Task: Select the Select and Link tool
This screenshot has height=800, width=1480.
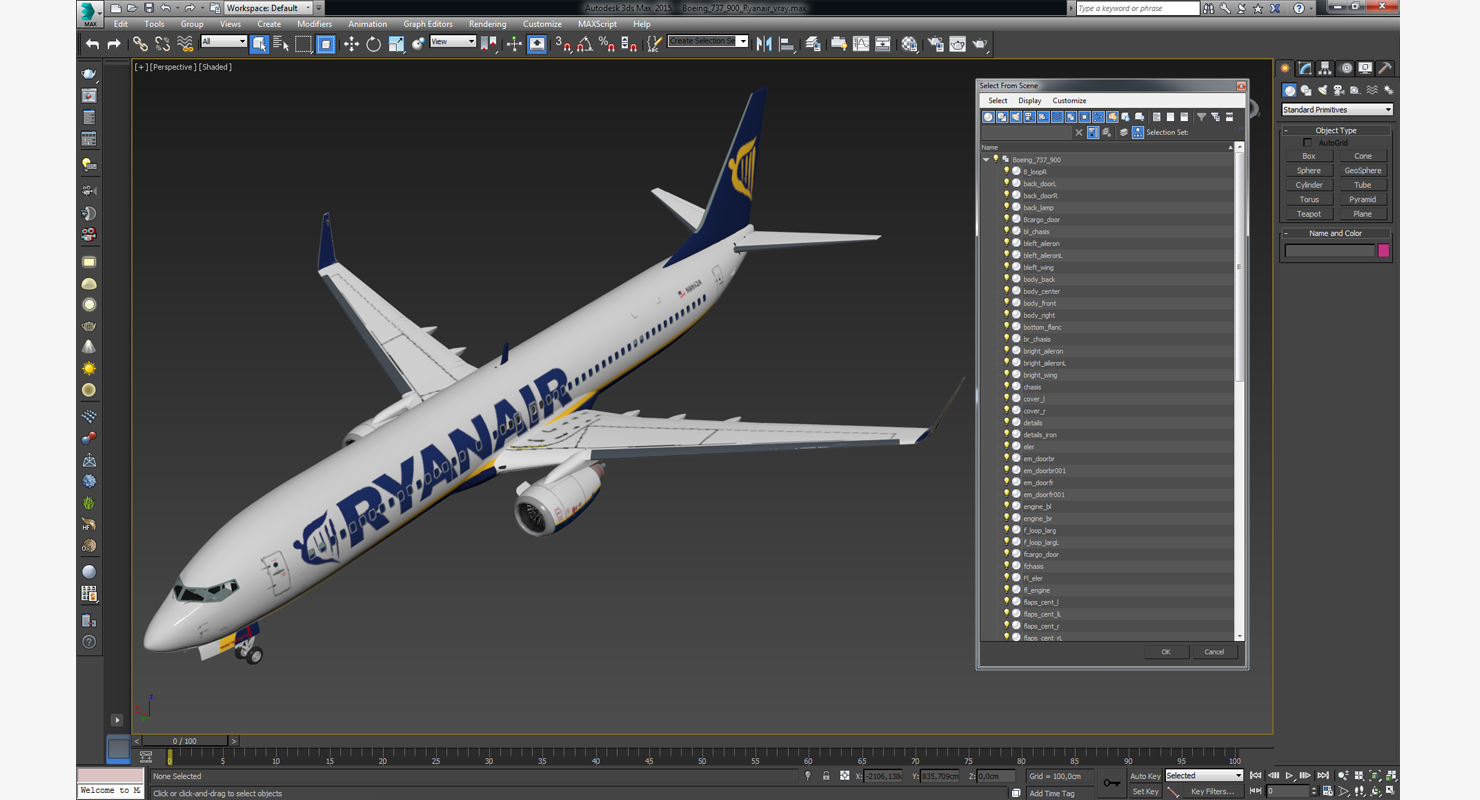Action: point(141,44)
